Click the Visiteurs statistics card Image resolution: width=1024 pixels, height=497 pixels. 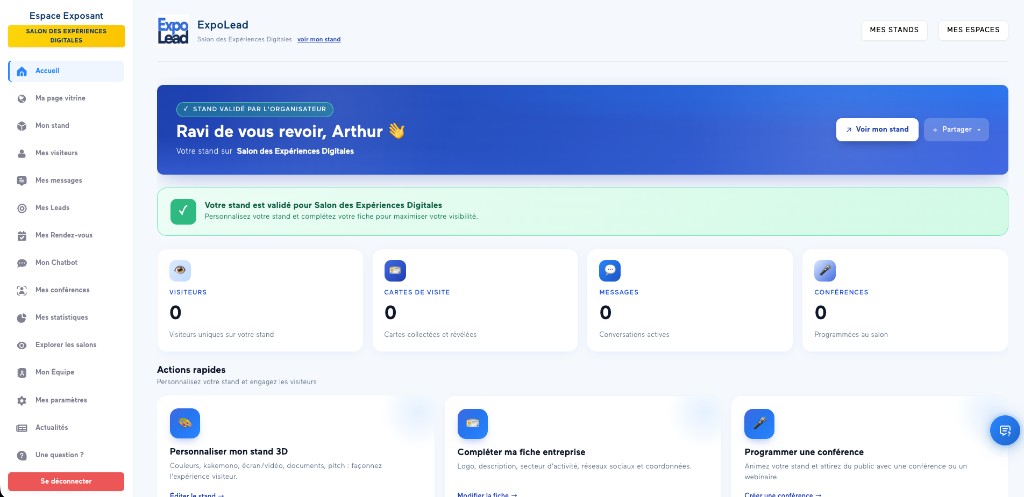coord(260,300)
